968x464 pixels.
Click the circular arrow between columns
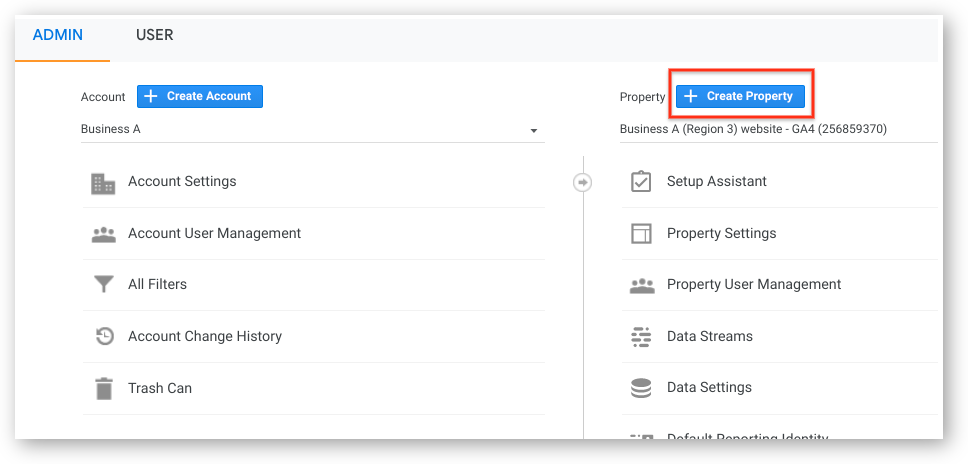pos(583,182)
